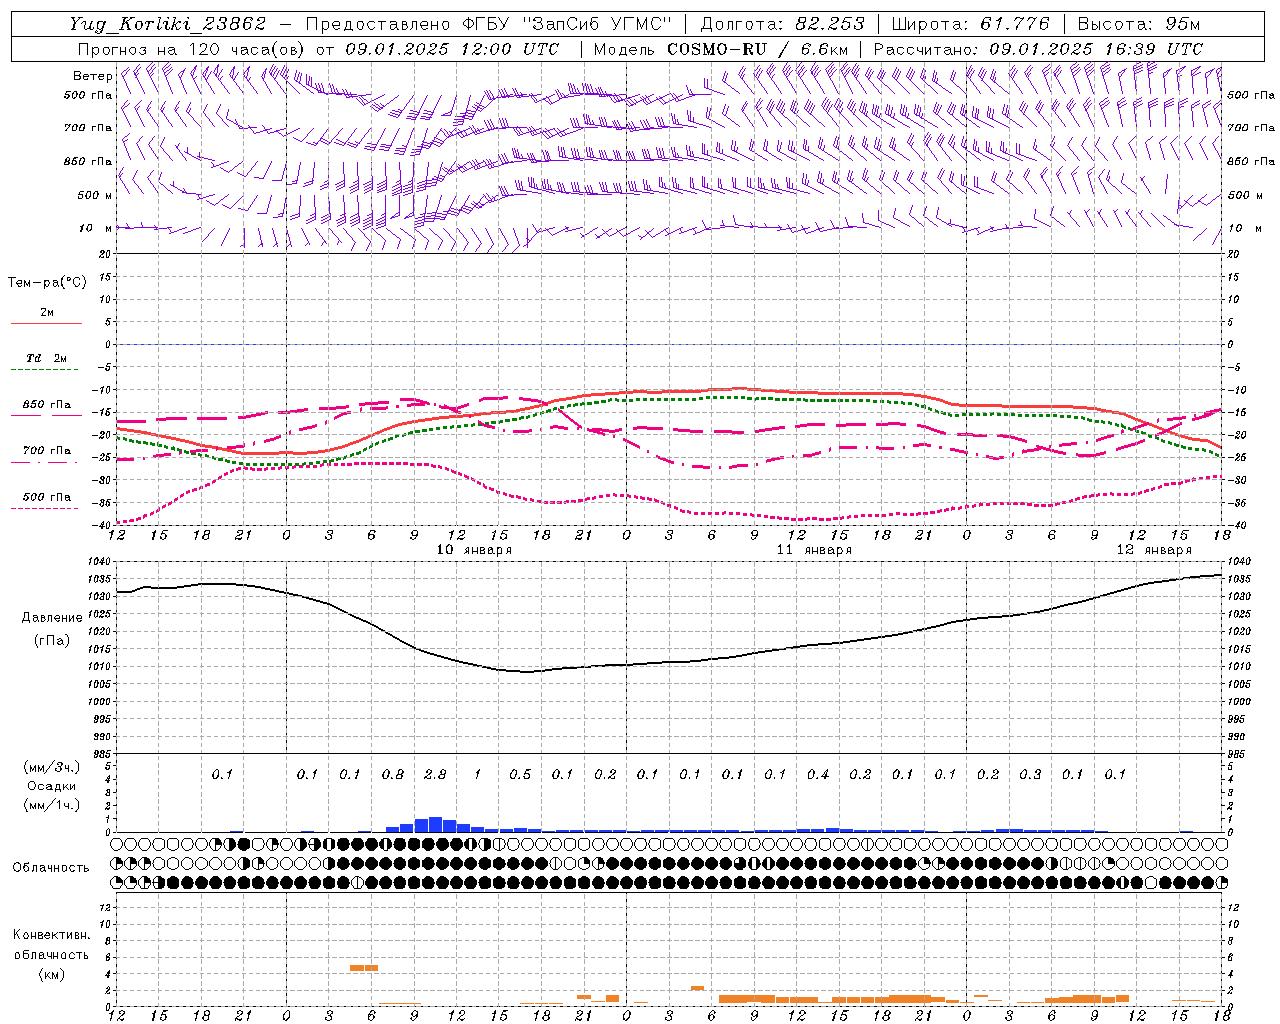Select the Высота: 95м label
Image resolution: width=1280 pixels, height=1024 pixels.
[1139, 24]
